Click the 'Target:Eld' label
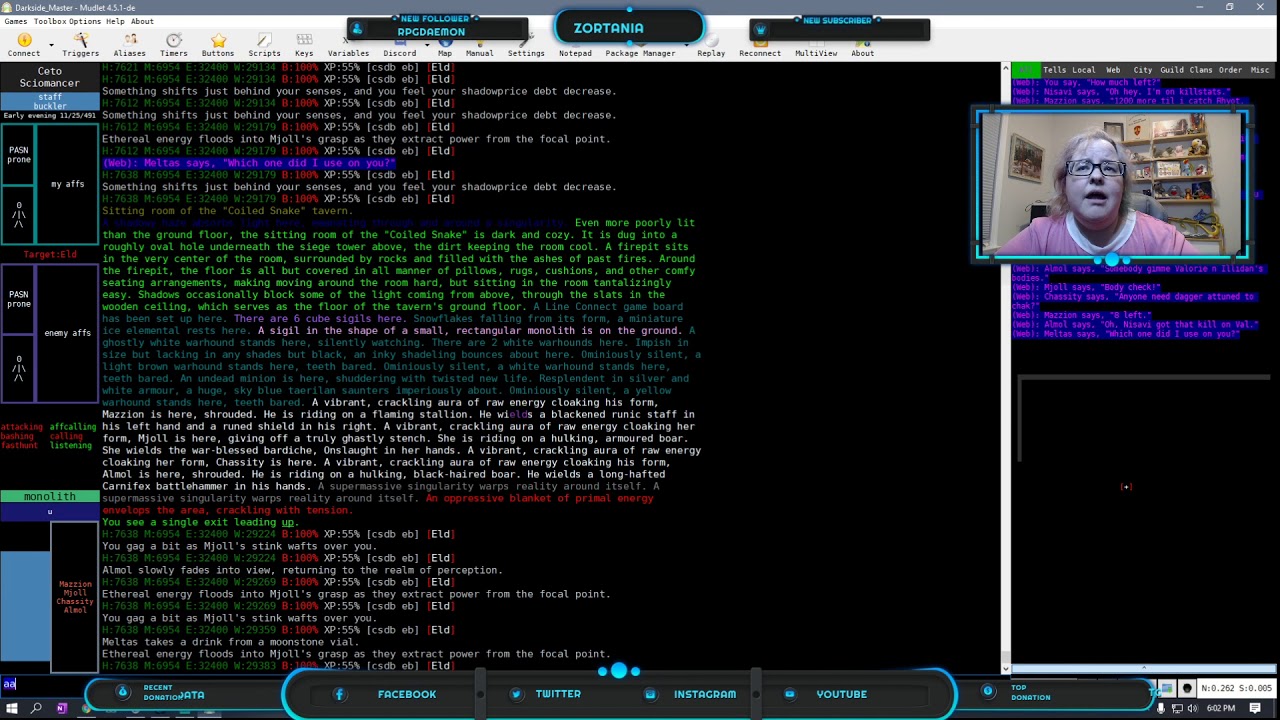The height and width of the screenshot is (720, 1280). click(x=50, y=255)
